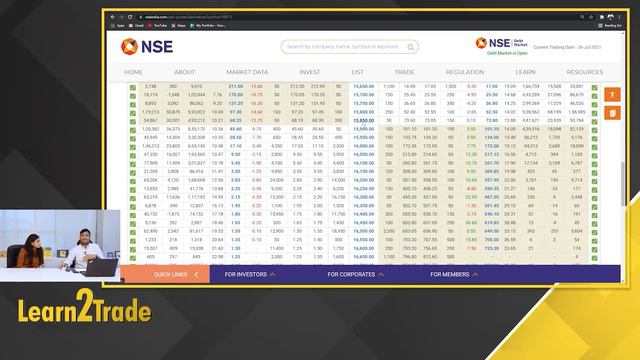Click the Current Trading Date text
This screenshot has width=640, height=360.
(567, 47)
